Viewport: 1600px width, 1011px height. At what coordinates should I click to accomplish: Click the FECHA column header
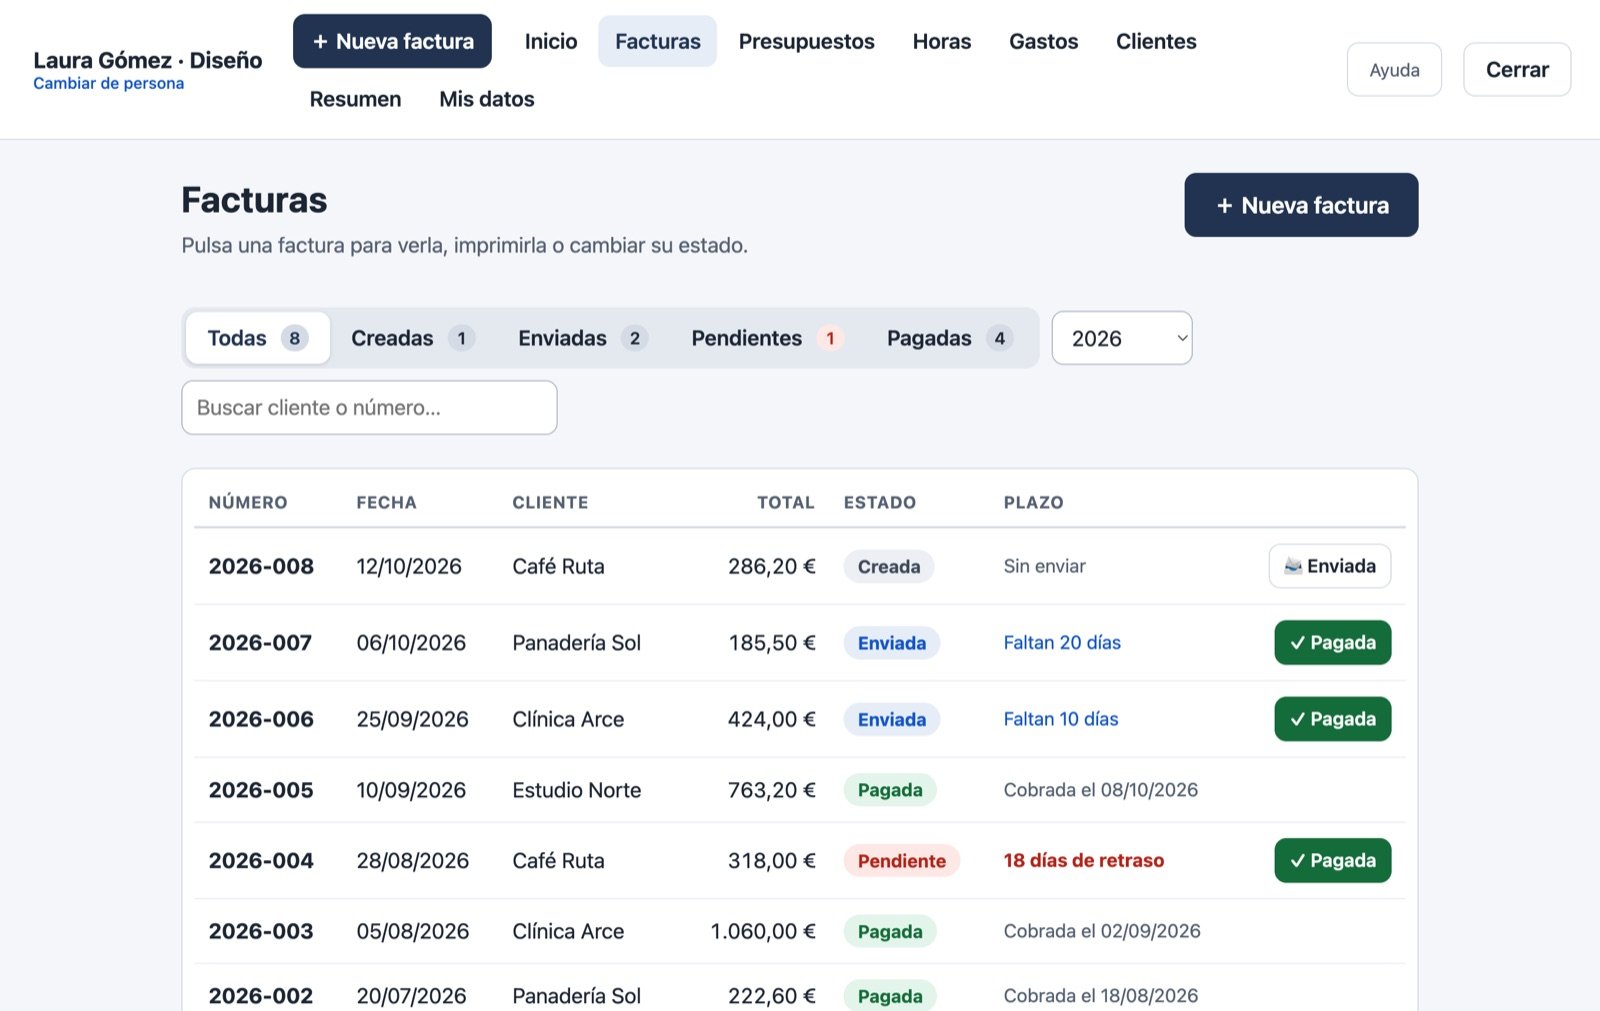(x=387, y=502)
